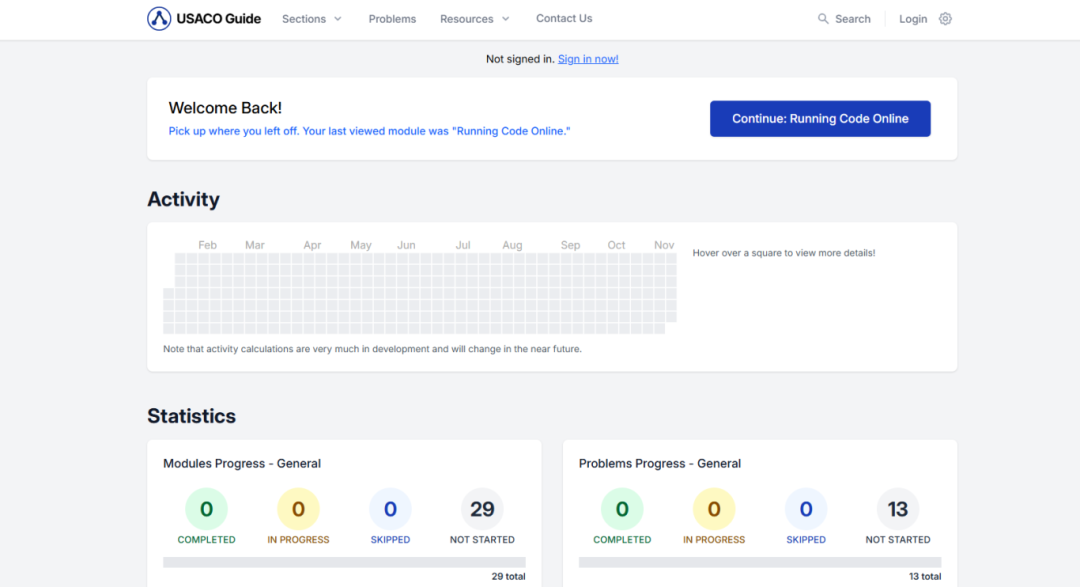Click the Login link in header
Image resolution: width=1080 pixels, height=587 pixels.
point(913,19)
